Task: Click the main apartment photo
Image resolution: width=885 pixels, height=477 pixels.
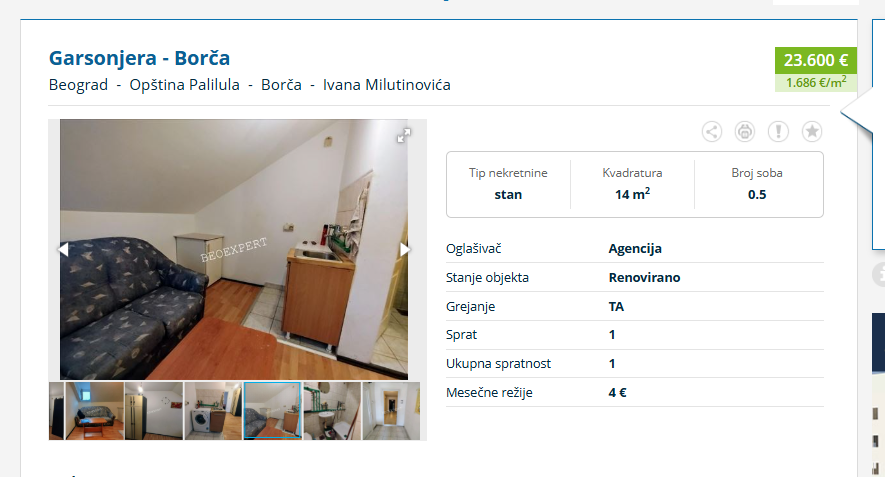Action: pyautogui.click(x=234, y=250)
